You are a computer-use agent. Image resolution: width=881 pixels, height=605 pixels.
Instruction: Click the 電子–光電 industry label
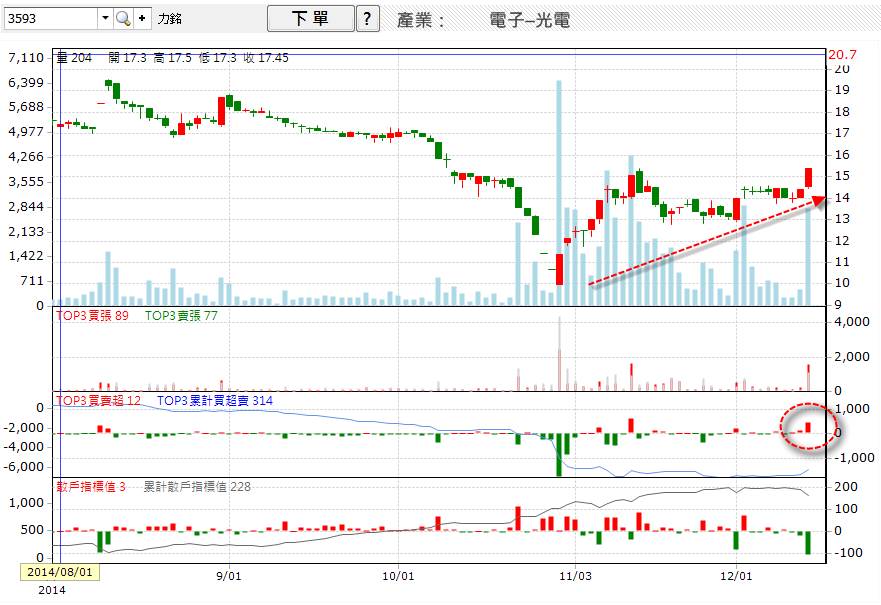(536, 19)
